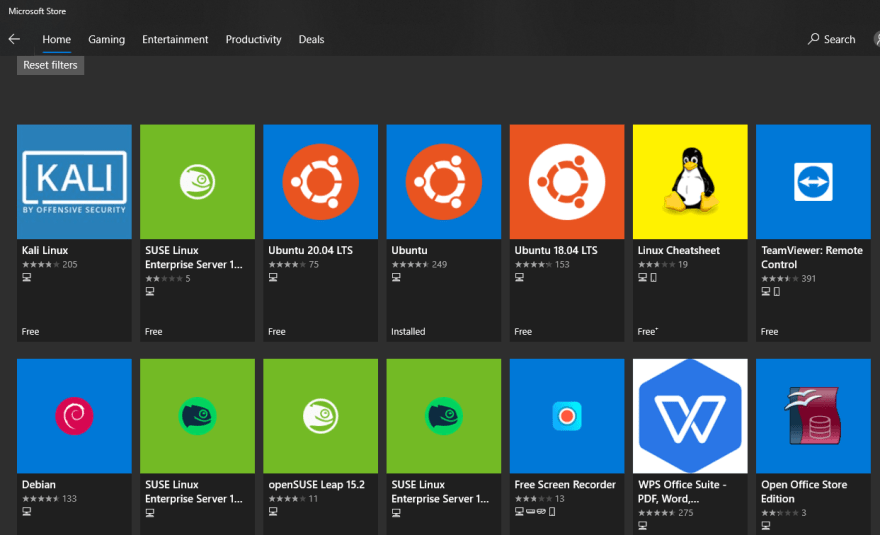The height and width of the screenshot is (535, 880).
Task: Click the Installed label under Ubuntu
Action: pos(408,332)
